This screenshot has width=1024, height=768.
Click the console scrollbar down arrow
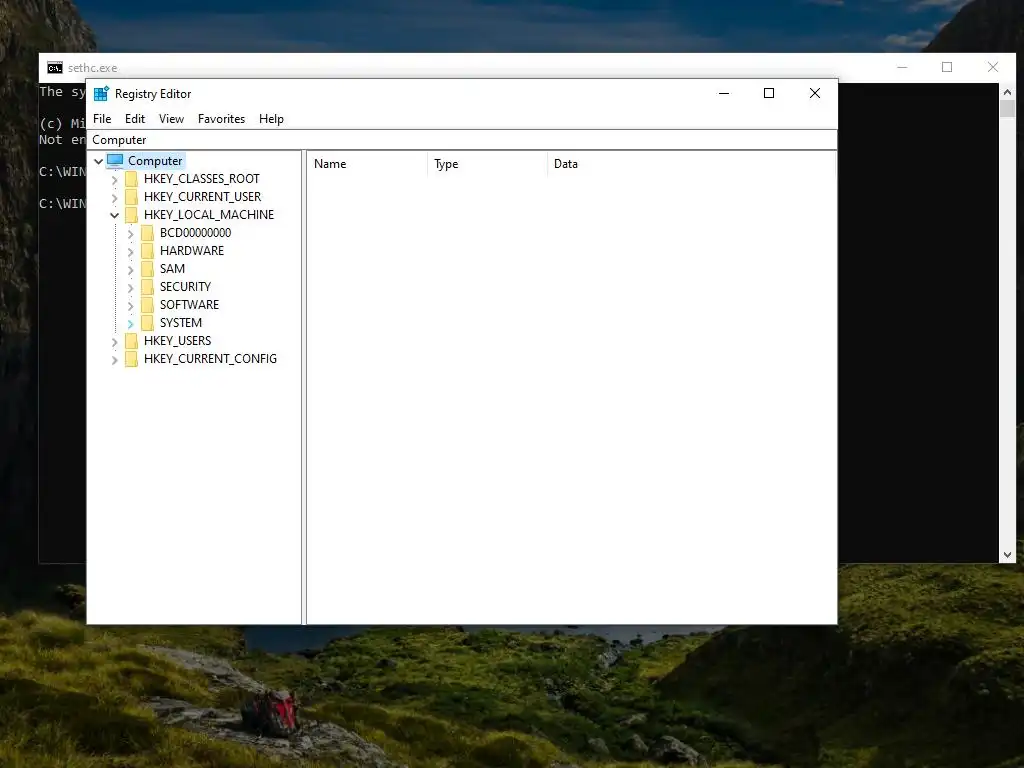click(1007, 554)
